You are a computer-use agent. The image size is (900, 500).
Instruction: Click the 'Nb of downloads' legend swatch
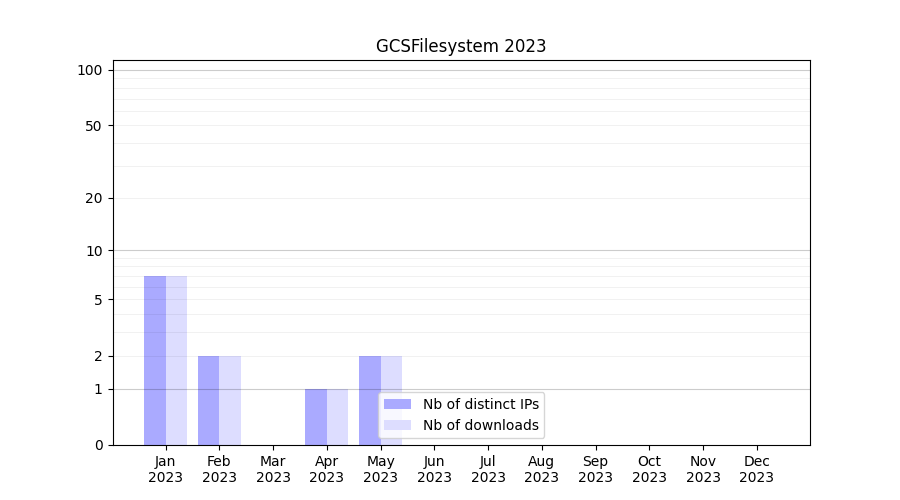coord(397,425)
